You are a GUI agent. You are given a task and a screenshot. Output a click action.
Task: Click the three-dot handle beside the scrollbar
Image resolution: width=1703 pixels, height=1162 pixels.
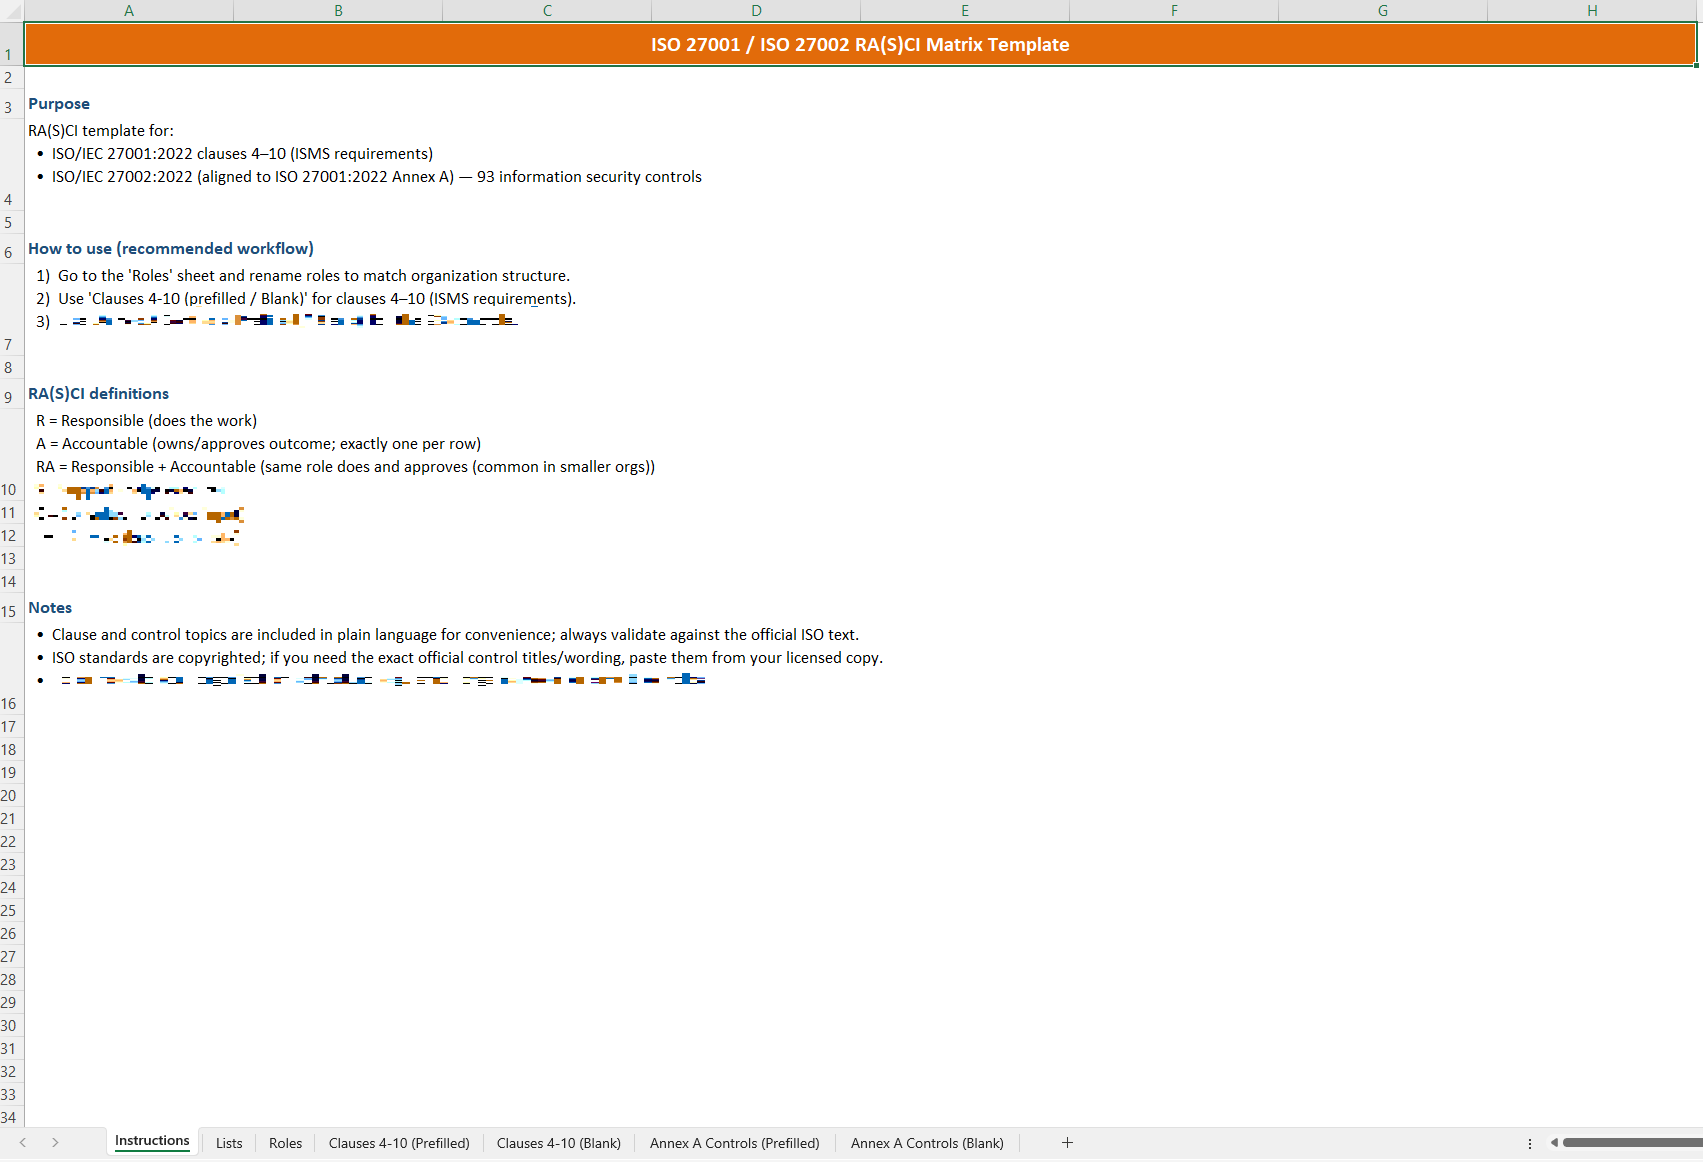1530,1143
